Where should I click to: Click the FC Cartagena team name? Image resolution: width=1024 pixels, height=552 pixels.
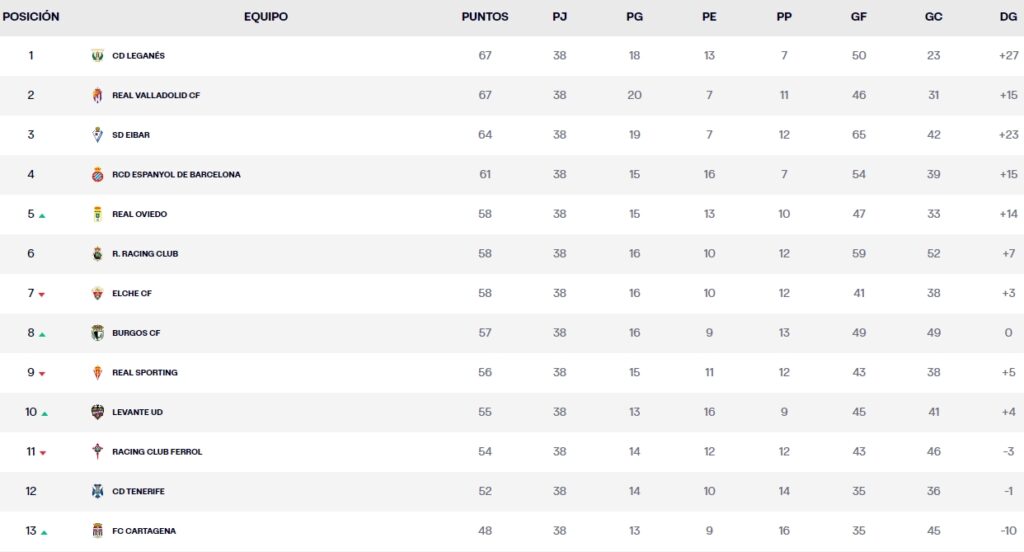(x=144, y=531)
